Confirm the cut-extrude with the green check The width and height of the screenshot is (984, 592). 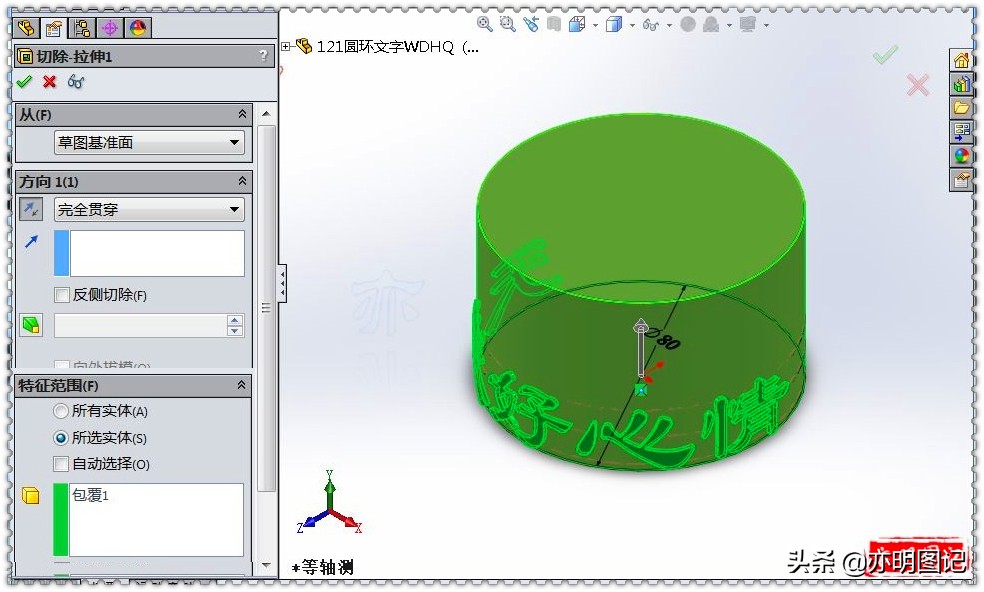point(25,83)
